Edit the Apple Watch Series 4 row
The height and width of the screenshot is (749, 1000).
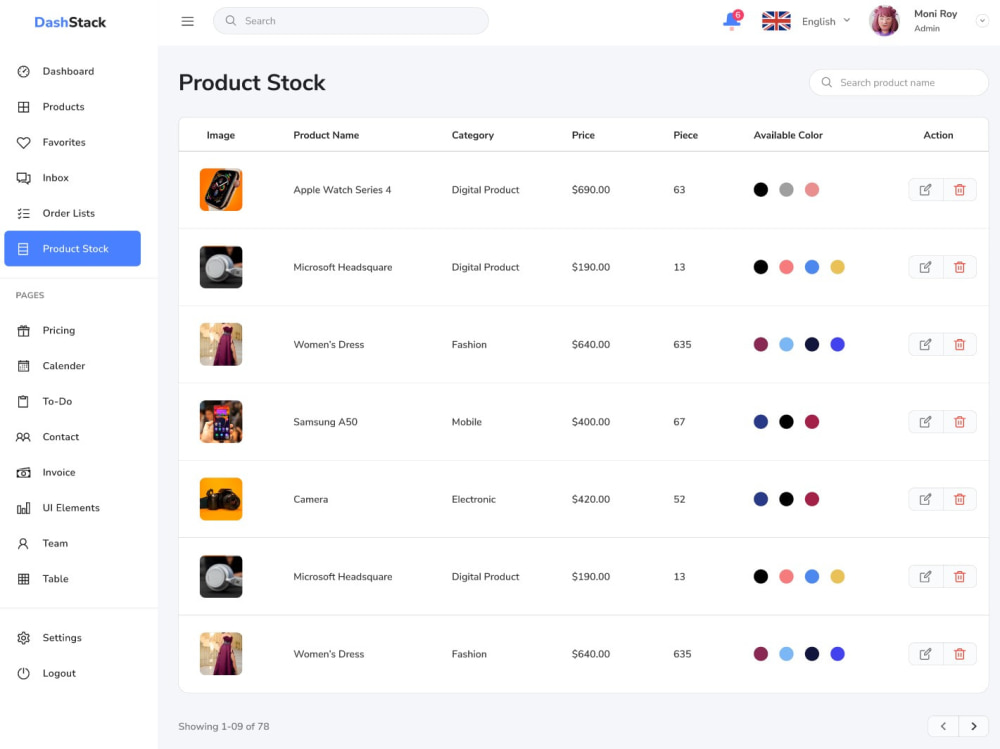point(925,189)
